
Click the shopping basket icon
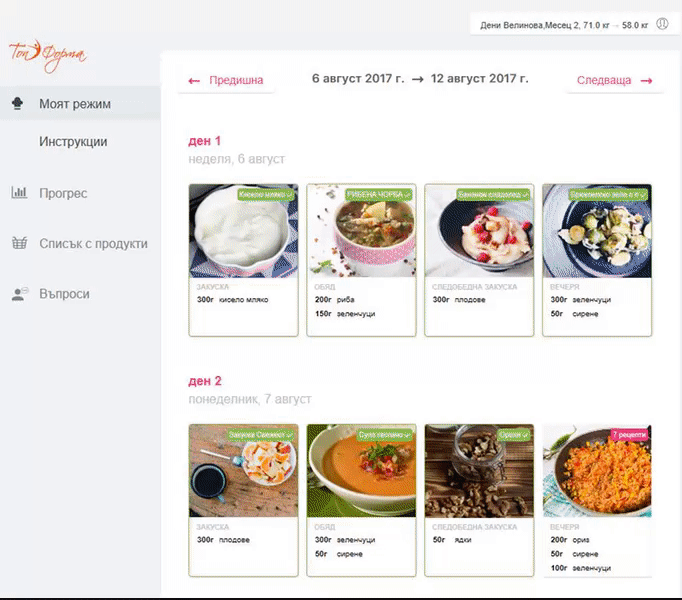(19, 243)
